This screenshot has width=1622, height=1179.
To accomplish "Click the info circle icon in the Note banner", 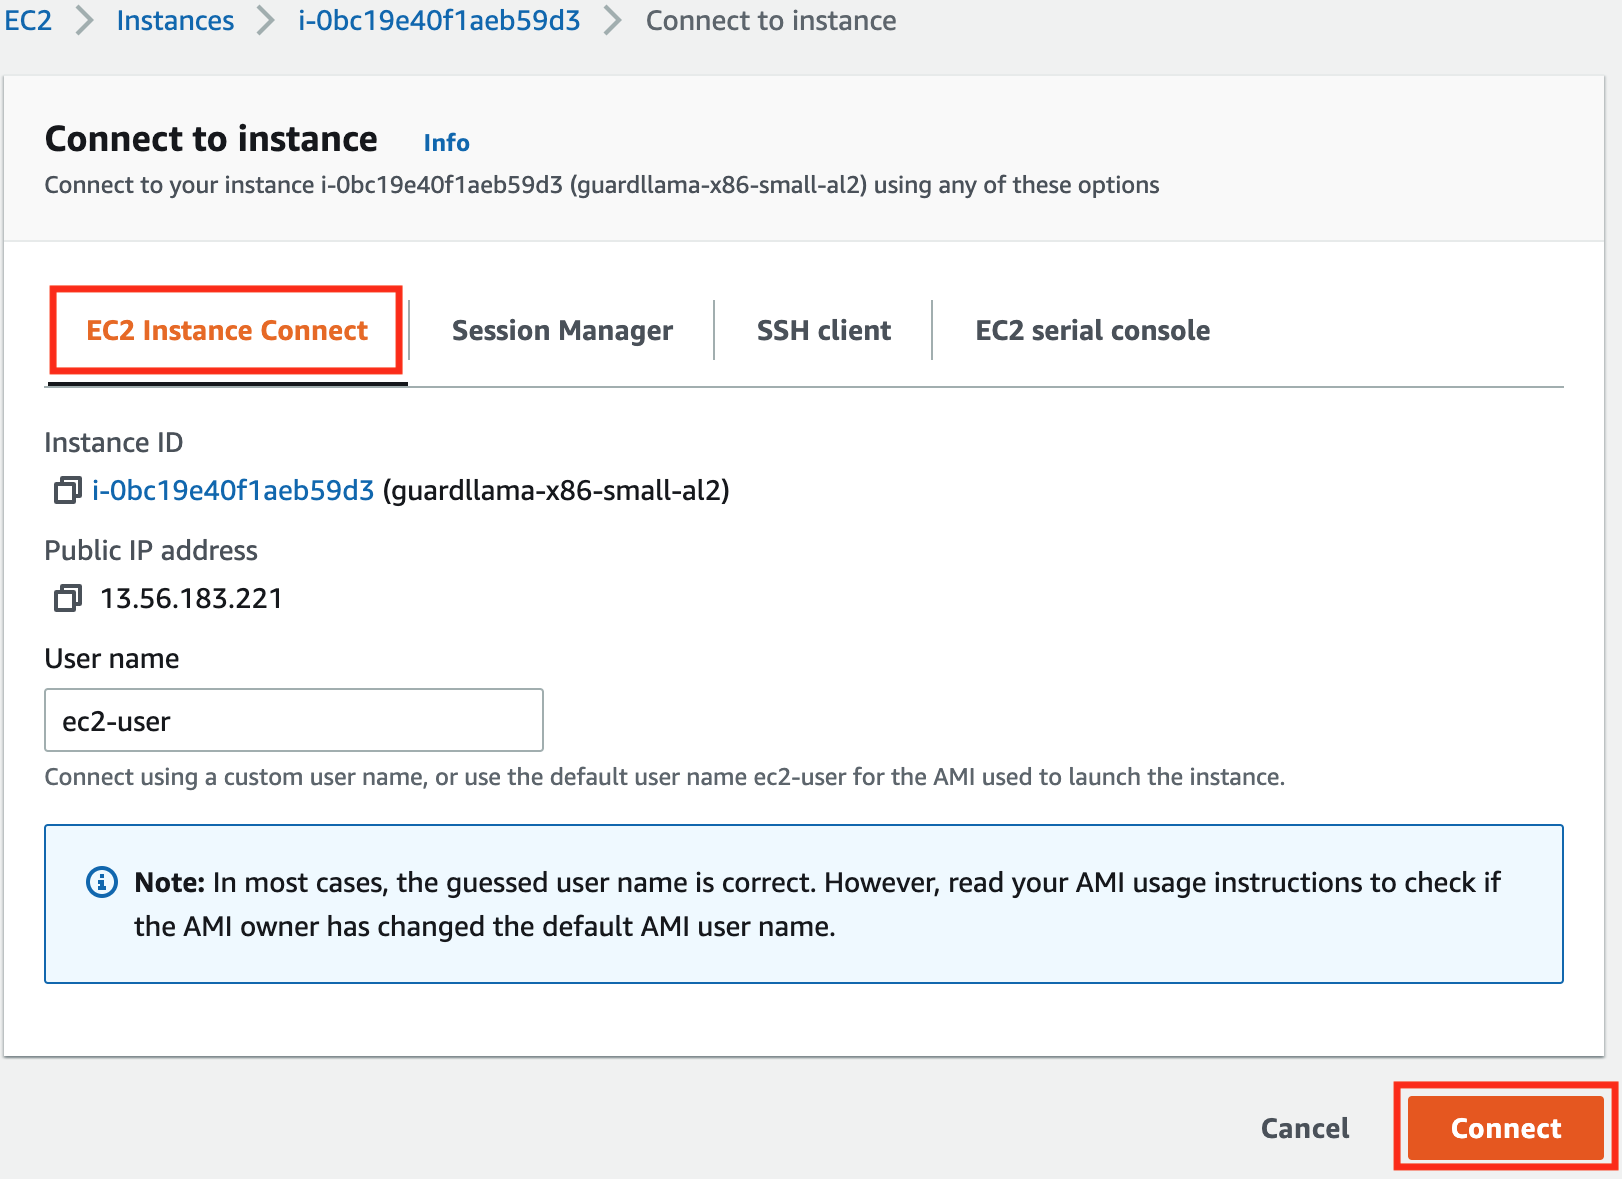I will click(101, 883).
